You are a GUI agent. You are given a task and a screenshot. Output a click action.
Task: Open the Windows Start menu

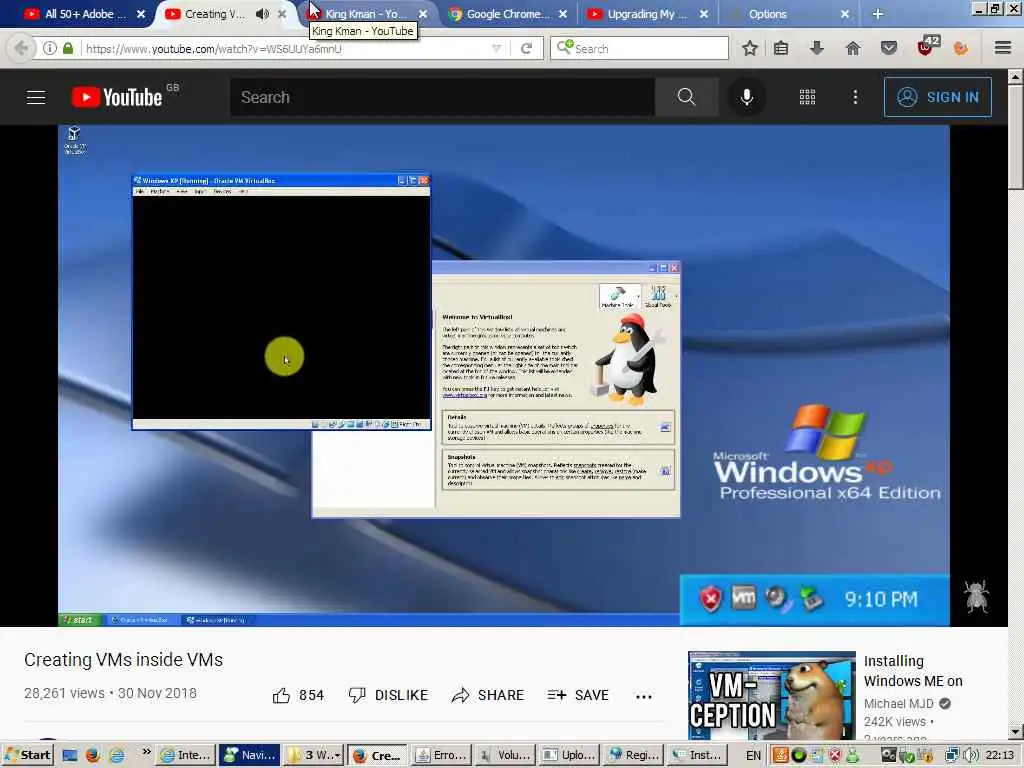(x=27, y=755)
